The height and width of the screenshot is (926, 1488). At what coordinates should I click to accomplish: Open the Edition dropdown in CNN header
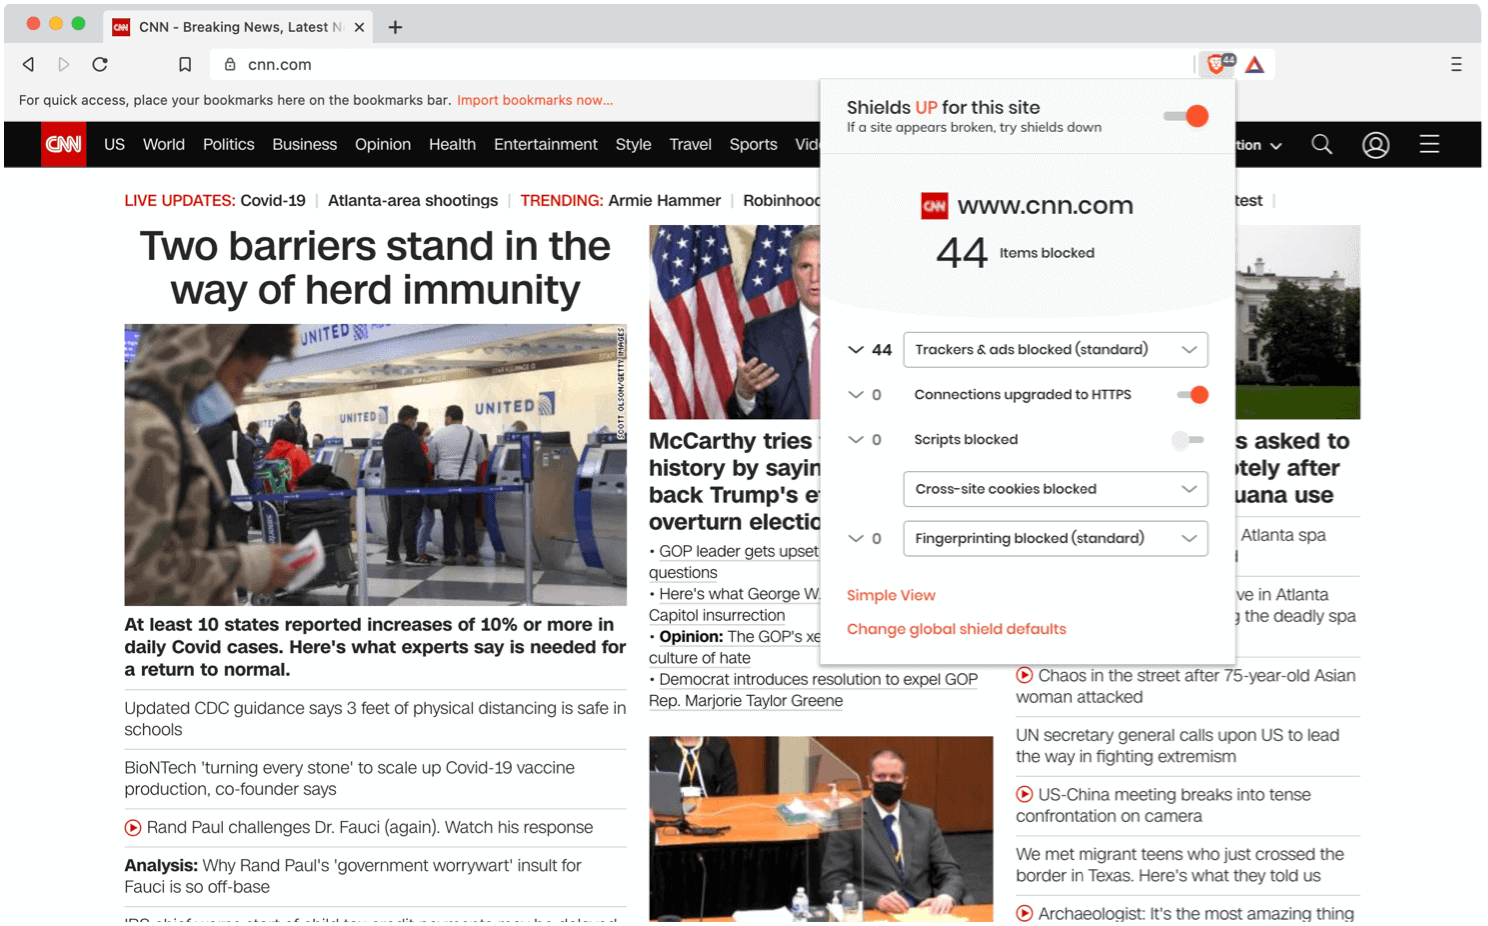pyautogui.click(x=1258, y=145)
